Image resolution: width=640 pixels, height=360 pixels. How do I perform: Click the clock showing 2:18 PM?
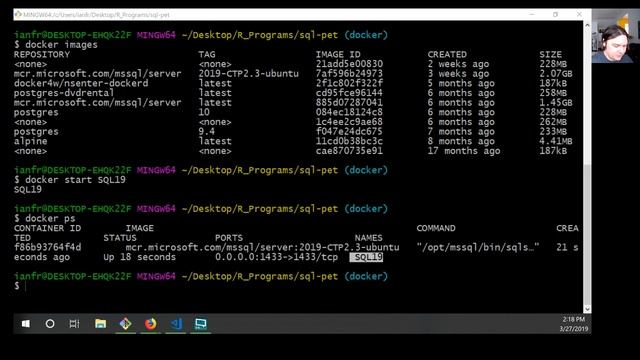pos(573,320)
